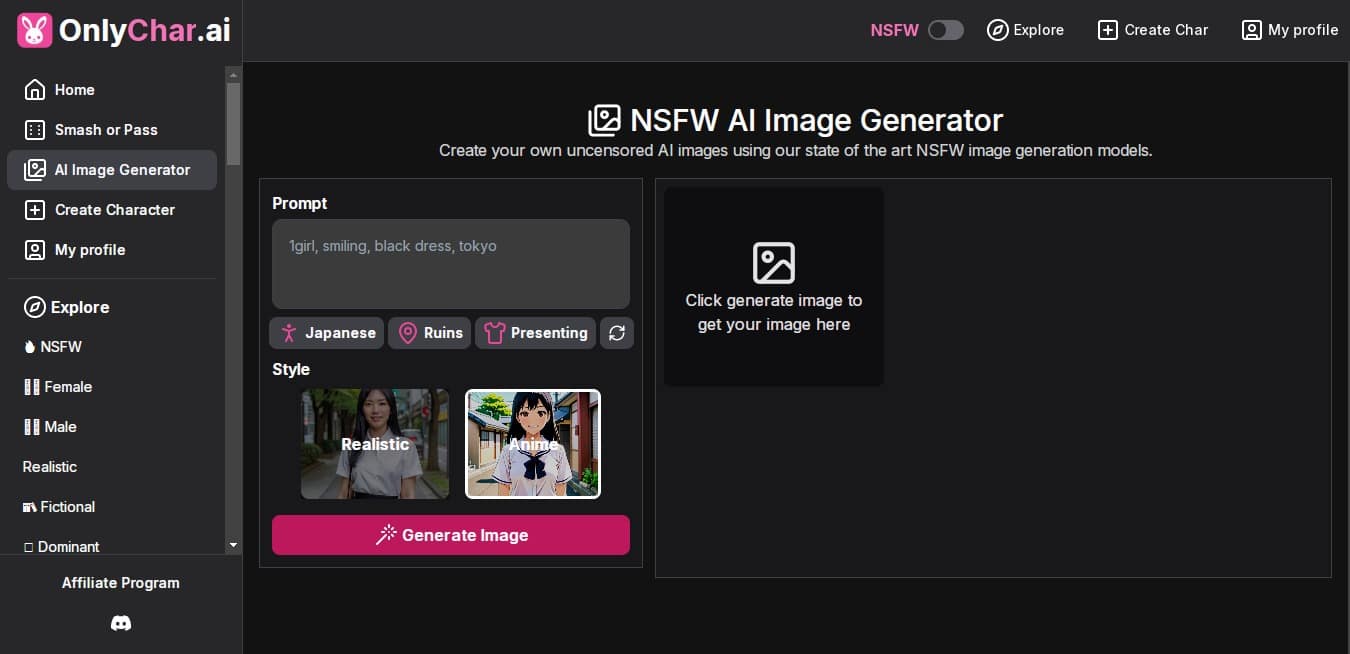
Task: Open the Affiliate Program link
Action: tap(121, 583)
